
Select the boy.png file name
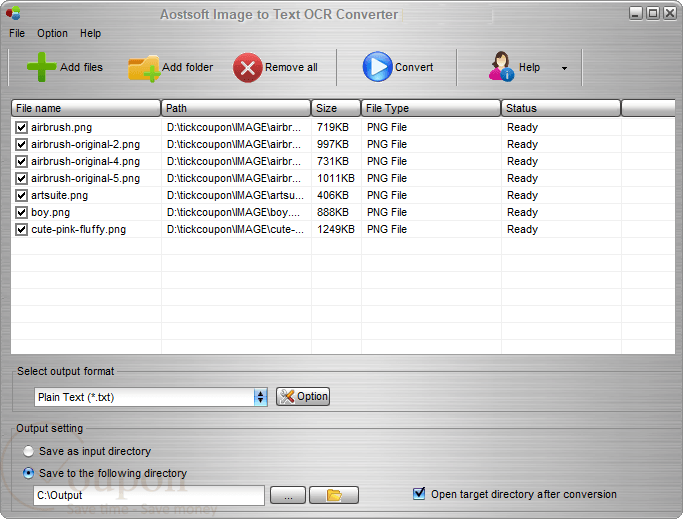51,212
